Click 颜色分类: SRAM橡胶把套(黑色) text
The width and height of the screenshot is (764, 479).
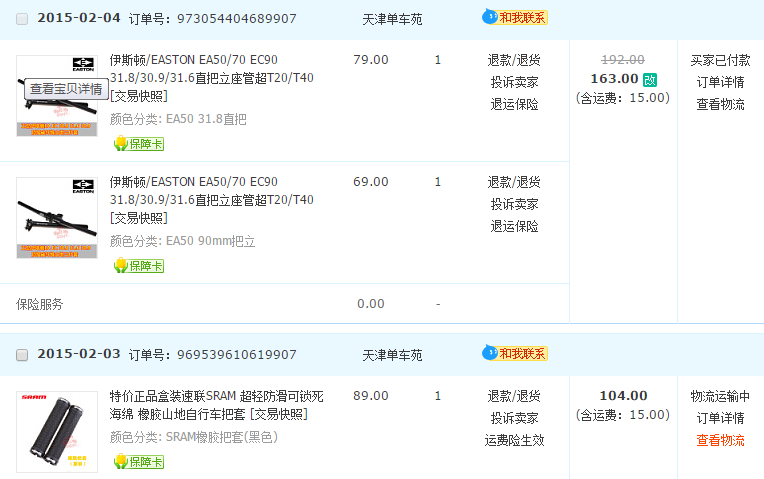point(193,437)
